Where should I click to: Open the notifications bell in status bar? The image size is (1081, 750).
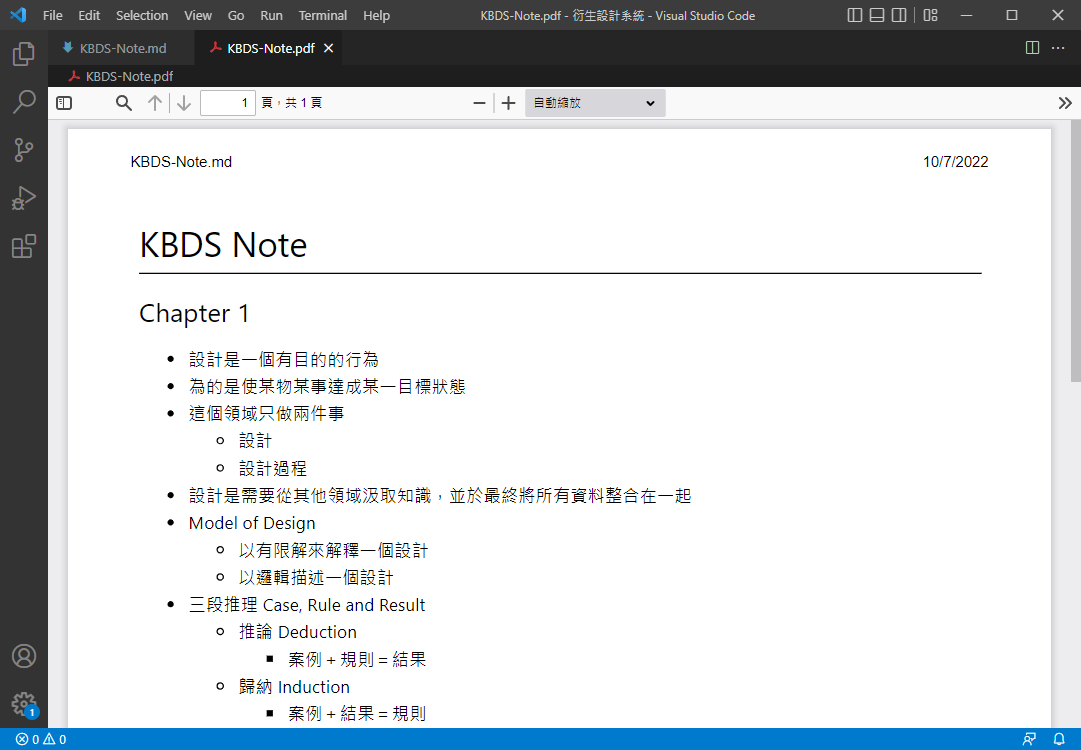point(1059,740)
